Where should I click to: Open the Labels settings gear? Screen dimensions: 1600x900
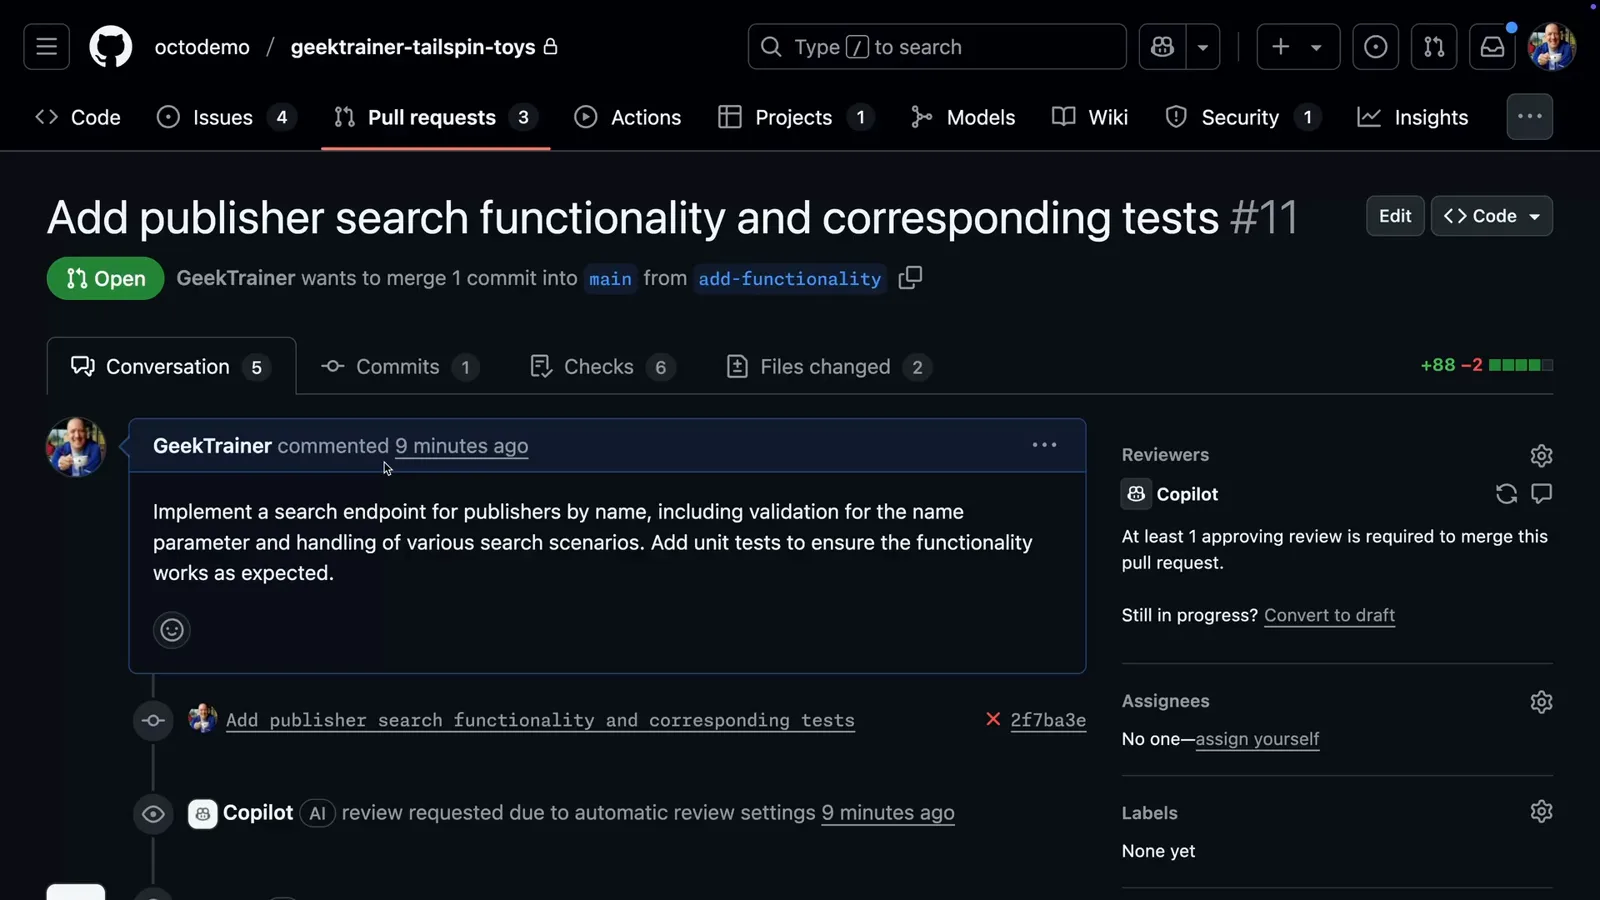tap(1541, 811)
